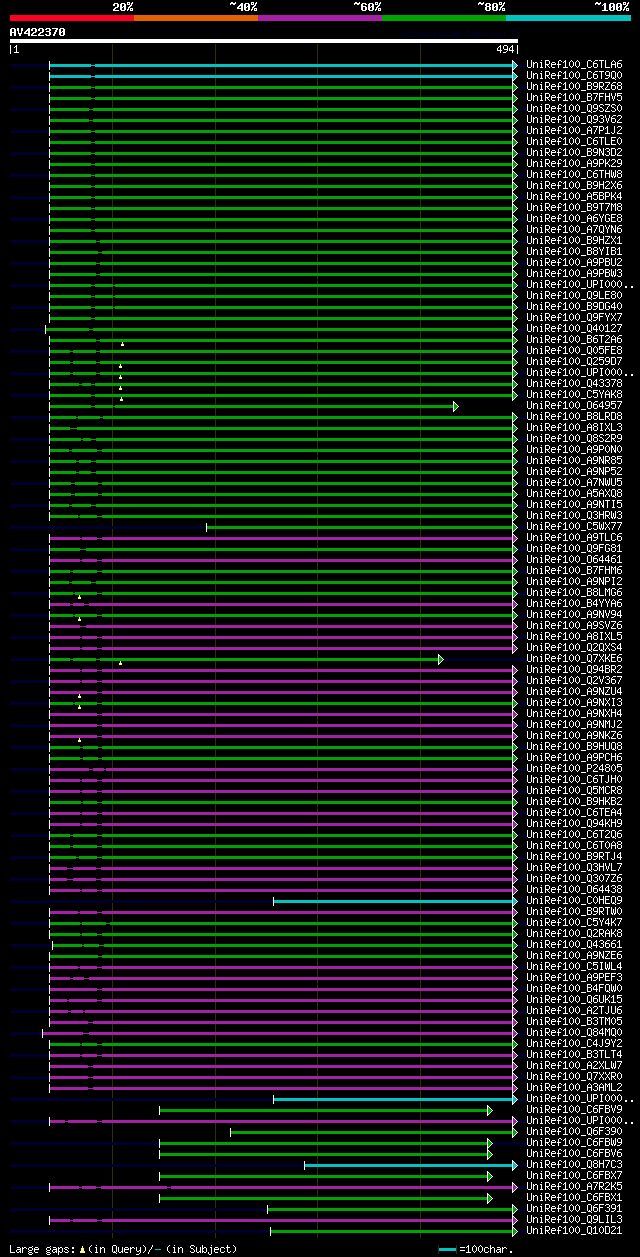The image size is (640, 1257).
Task: Click the C5WX77 green alignment bar
Action: point(360,527)
